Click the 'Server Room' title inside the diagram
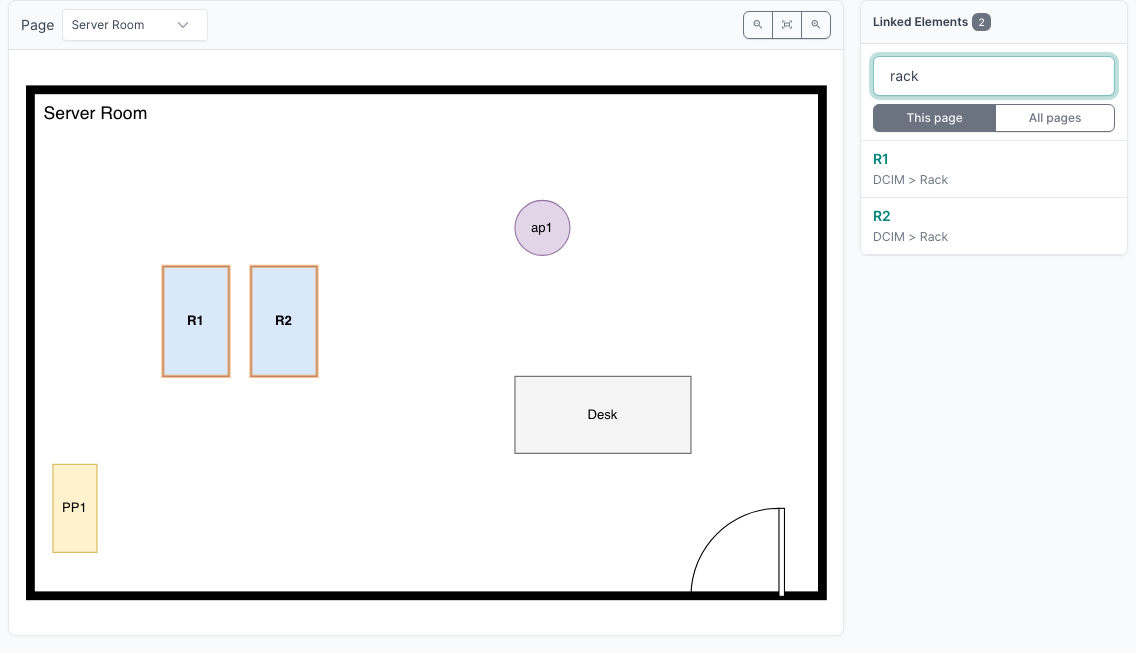The width and height of the screenshot is (1136, 653). click(x=95, y=113)
